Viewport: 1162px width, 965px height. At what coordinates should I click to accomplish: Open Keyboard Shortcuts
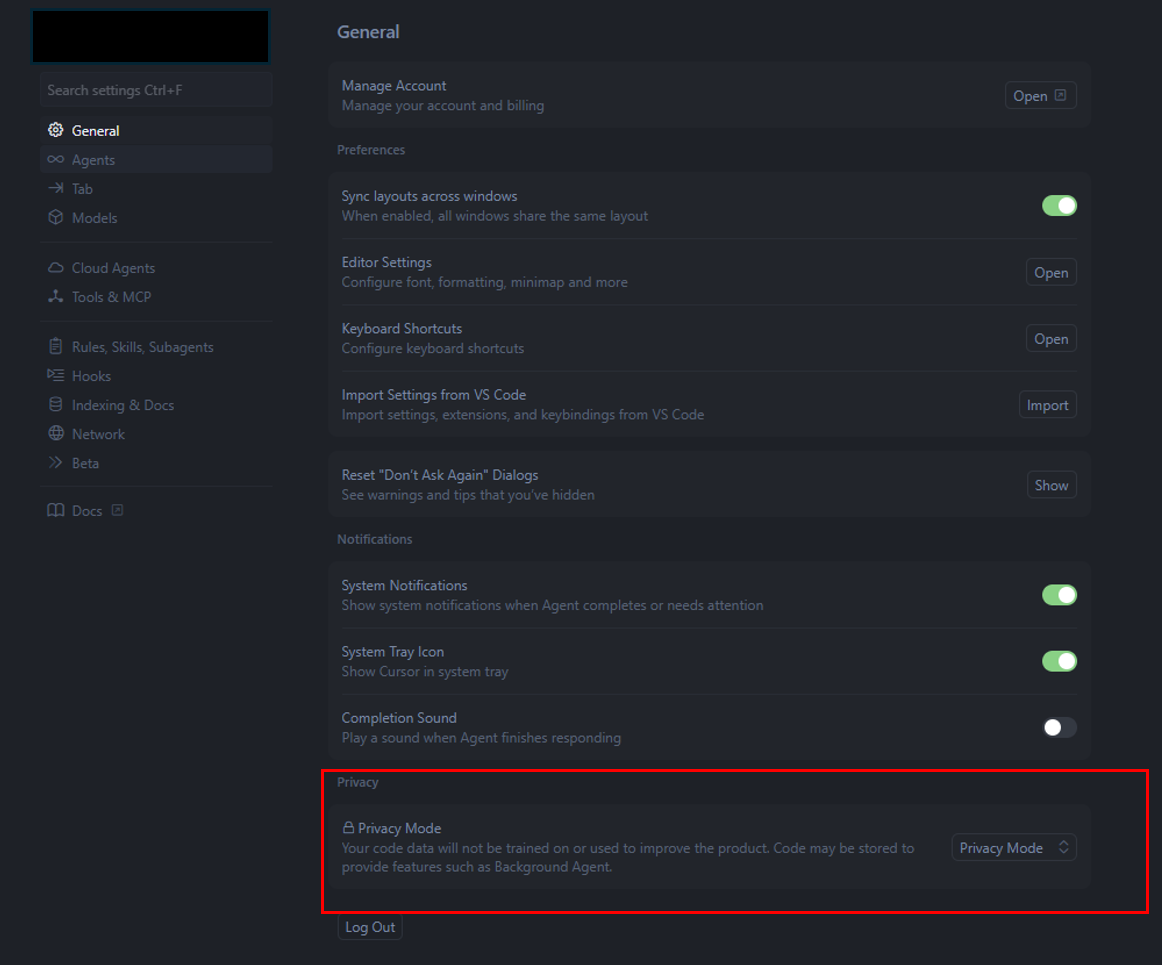click(x=1051, y=339)
